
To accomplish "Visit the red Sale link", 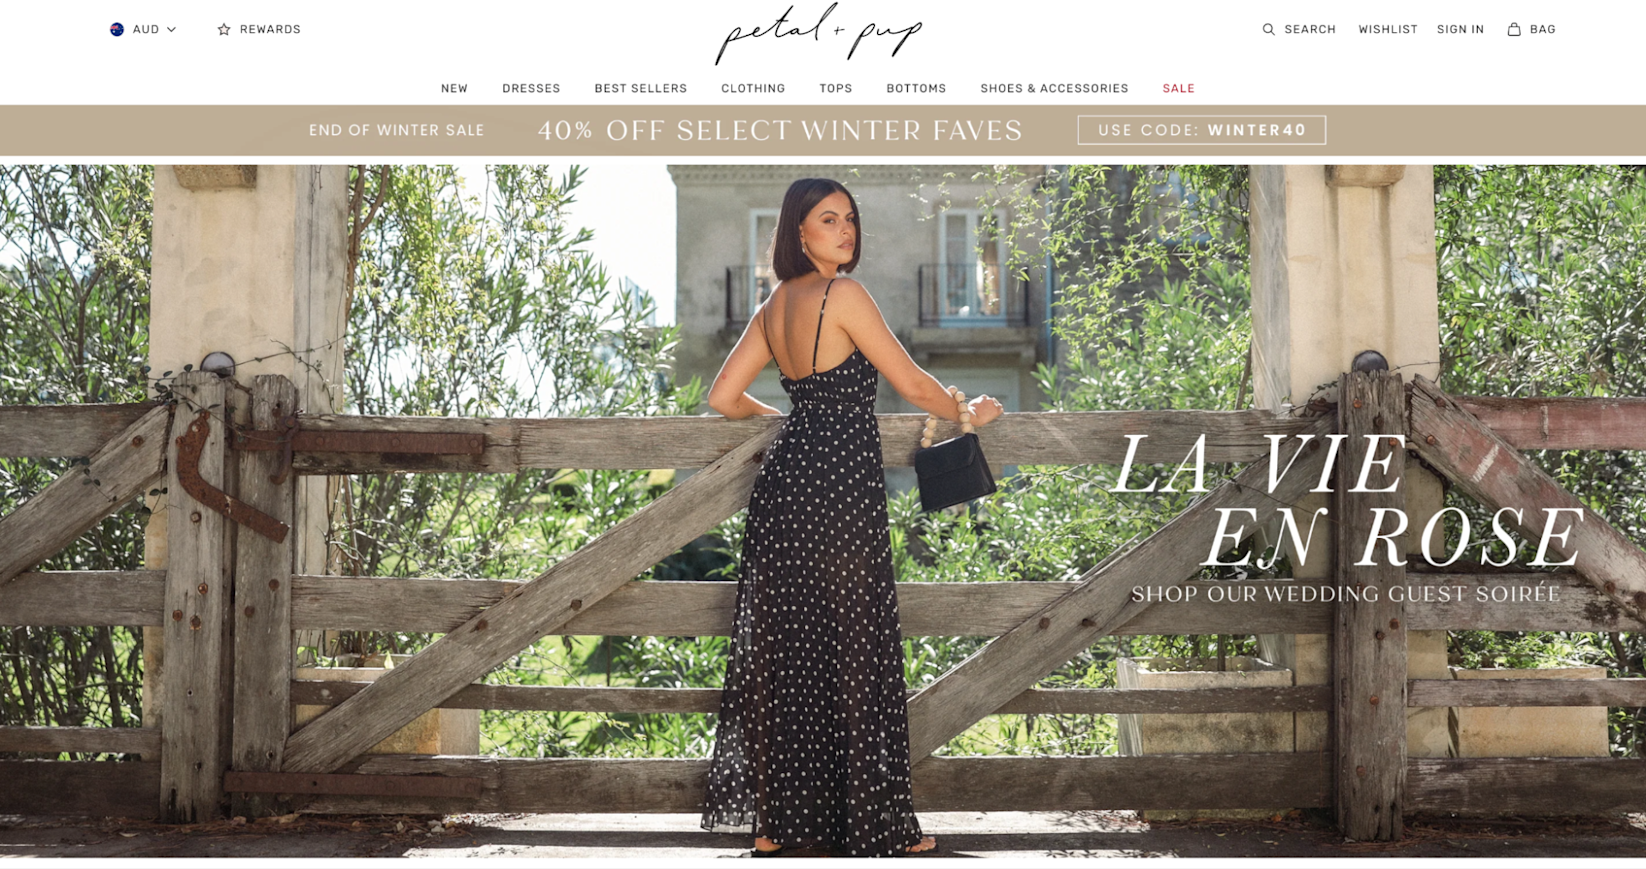I will [1178, 88].
